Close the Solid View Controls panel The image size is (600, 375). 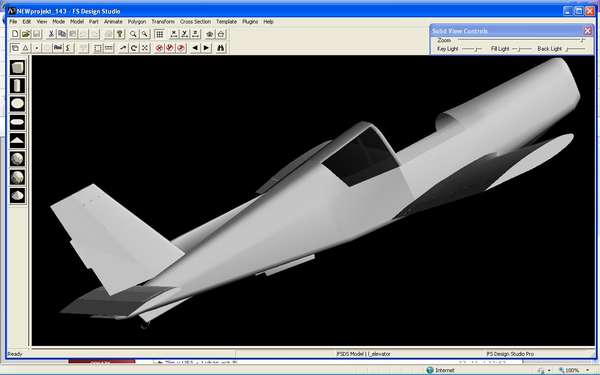point(588,31)
